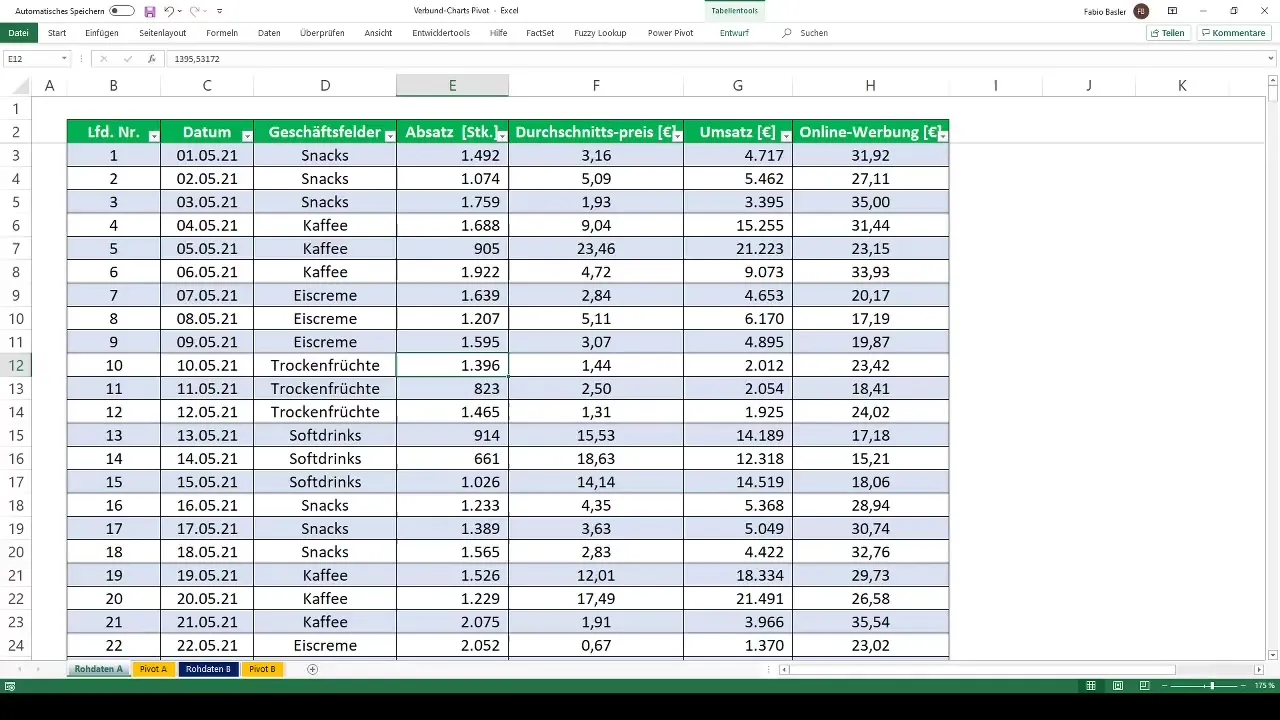The height and width of the screenshot is (720, 1280).
Task: Open the Überprüfen ribbon tab
Action: point(322,33)
